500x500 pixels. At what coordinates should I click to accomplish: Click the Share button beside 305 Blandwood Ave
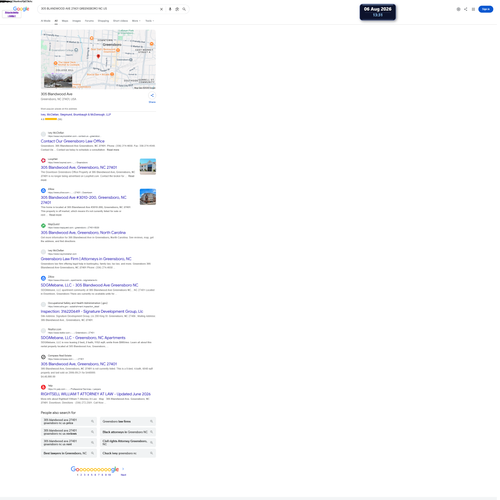pos(152,97)
